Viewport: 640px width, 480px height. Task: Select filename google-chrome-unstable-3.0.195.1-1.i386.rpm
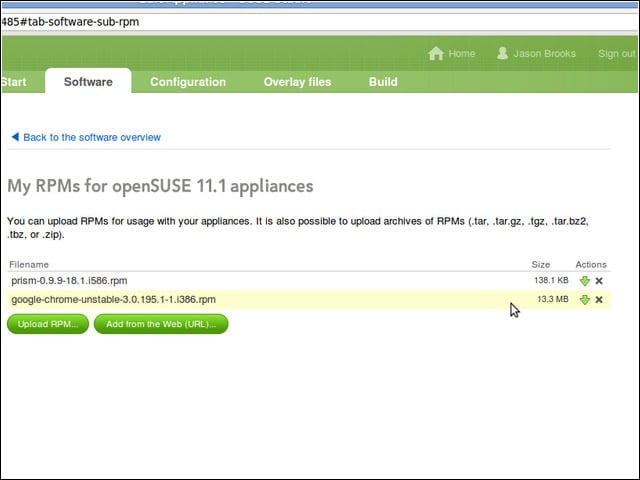click(113, 300)
